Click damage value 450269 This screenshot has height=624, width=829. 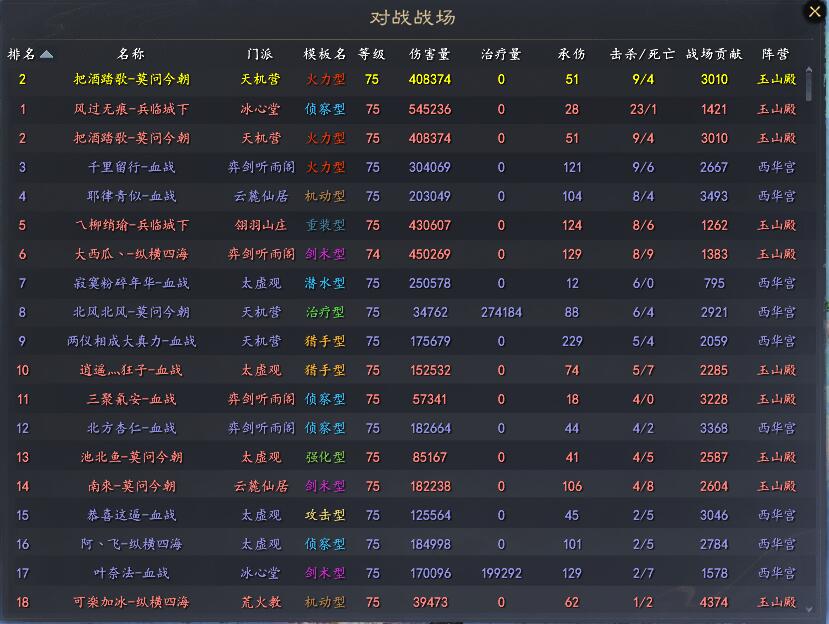(x=429, y=254)
